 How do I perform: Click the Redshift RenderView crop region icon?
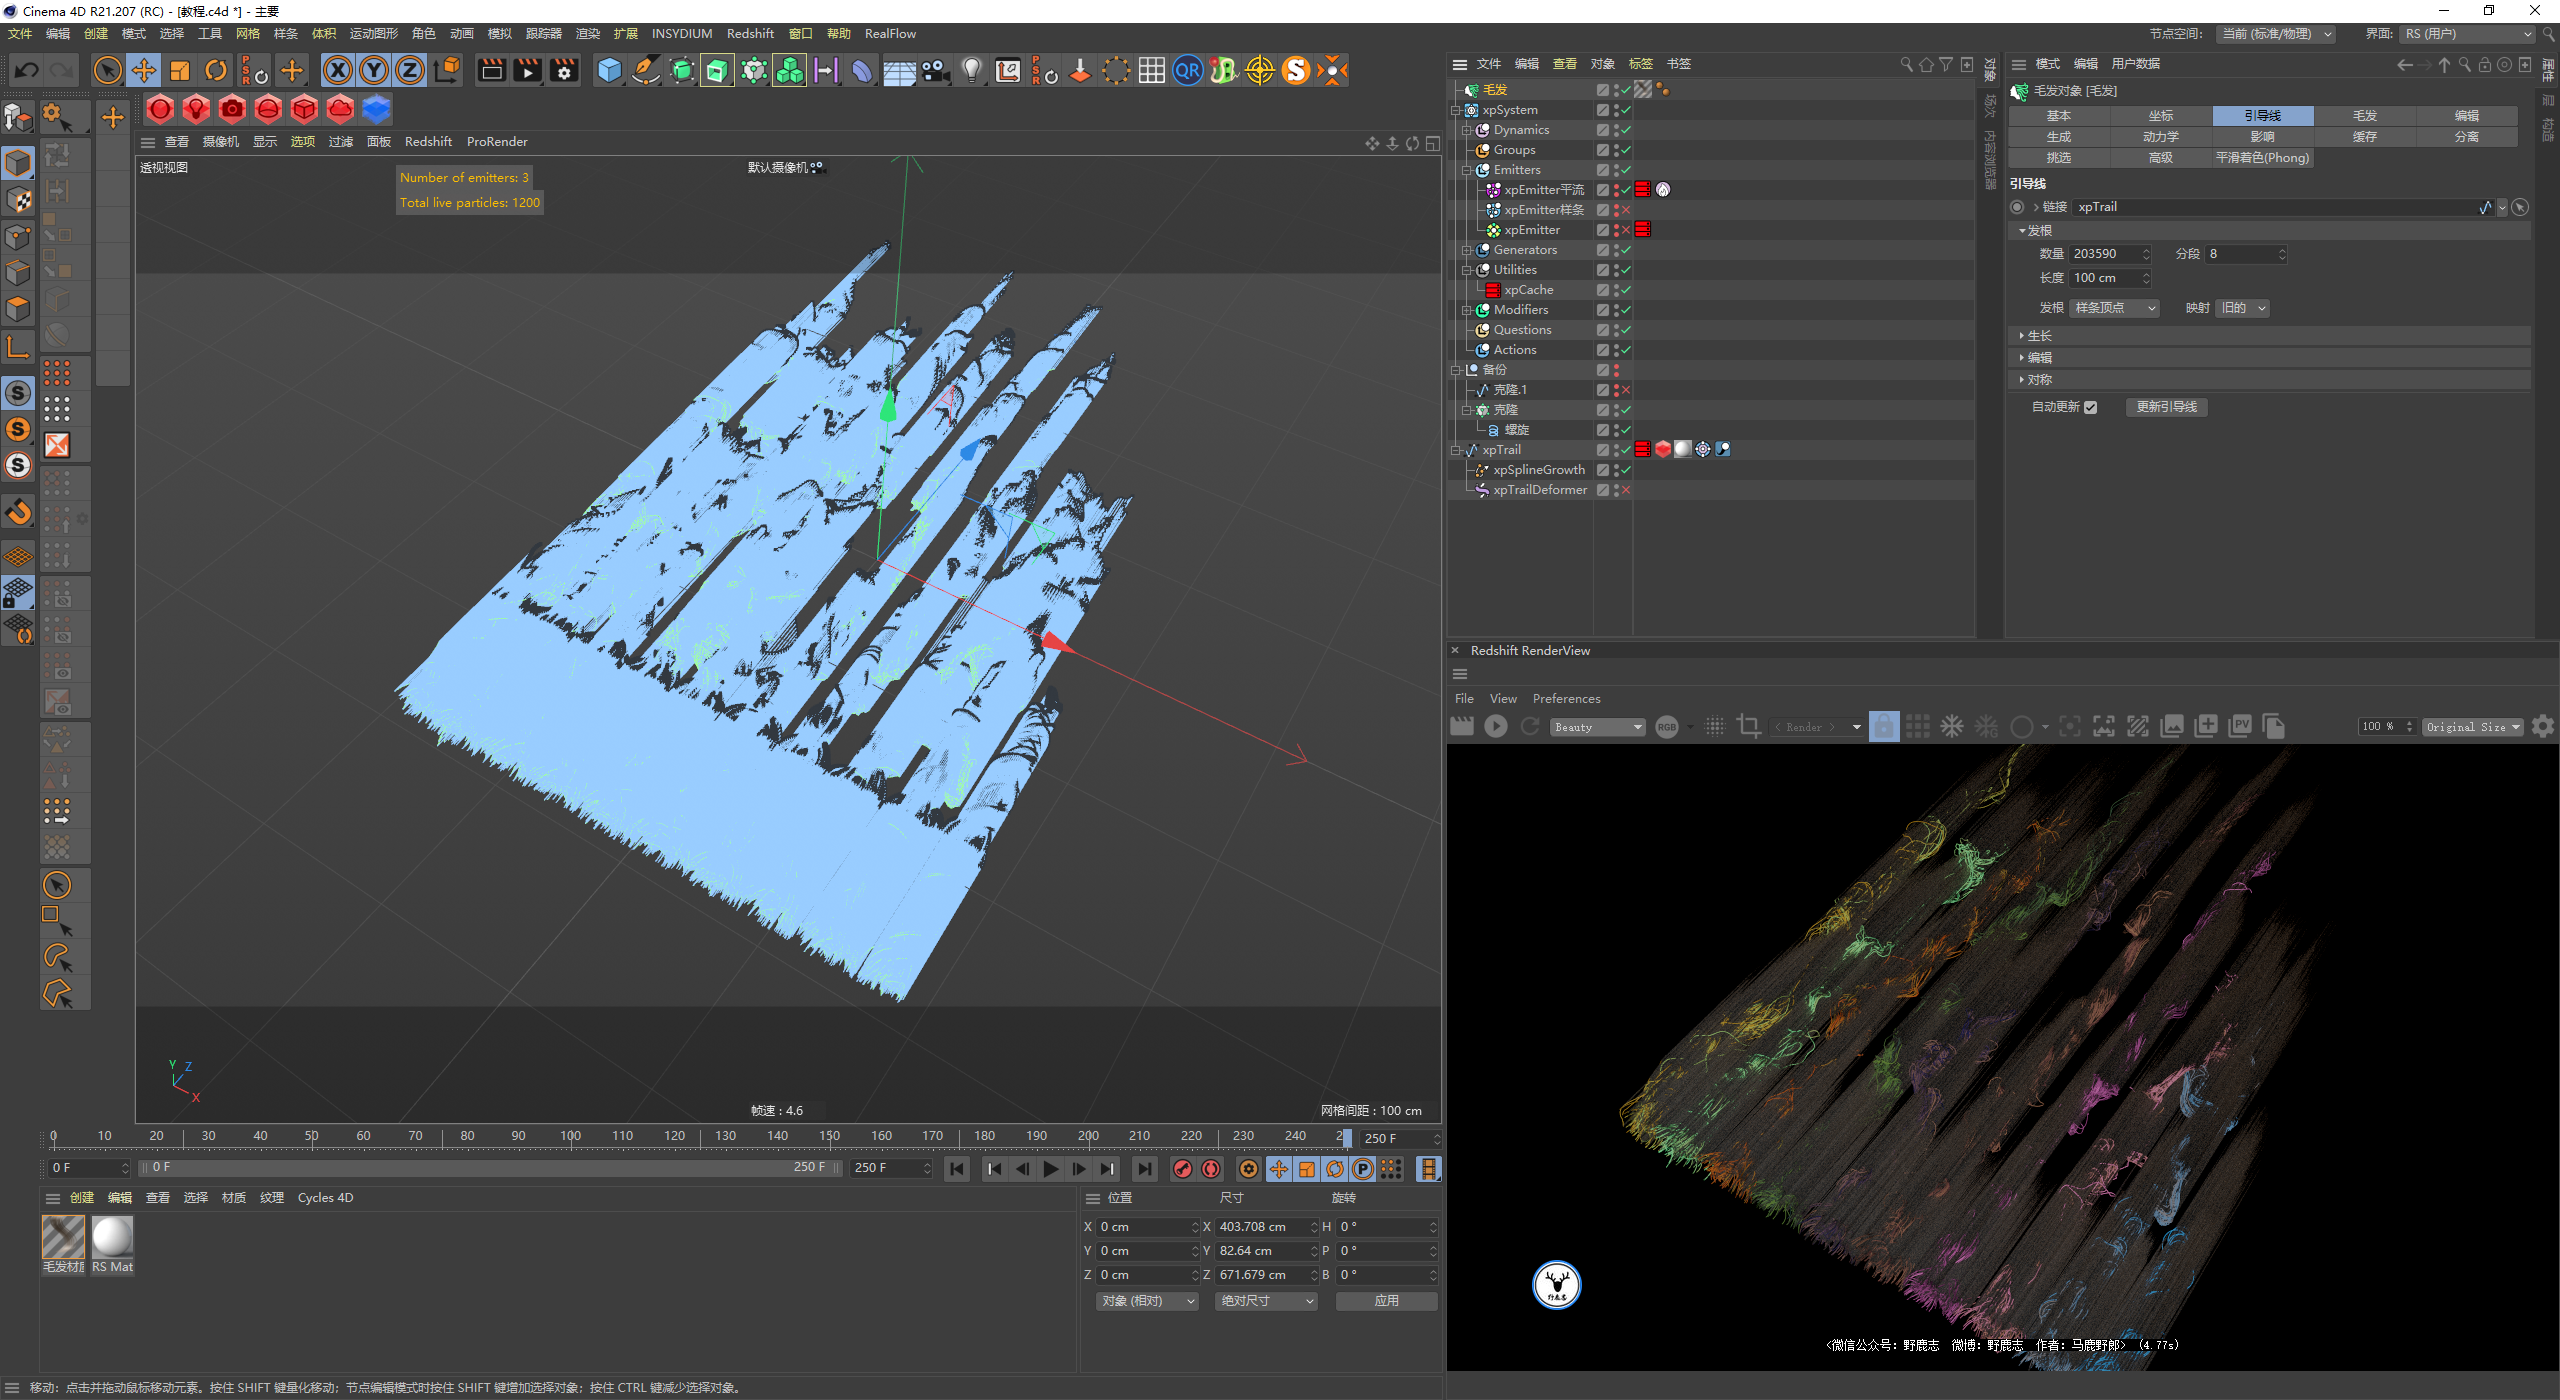point(1749,727)
